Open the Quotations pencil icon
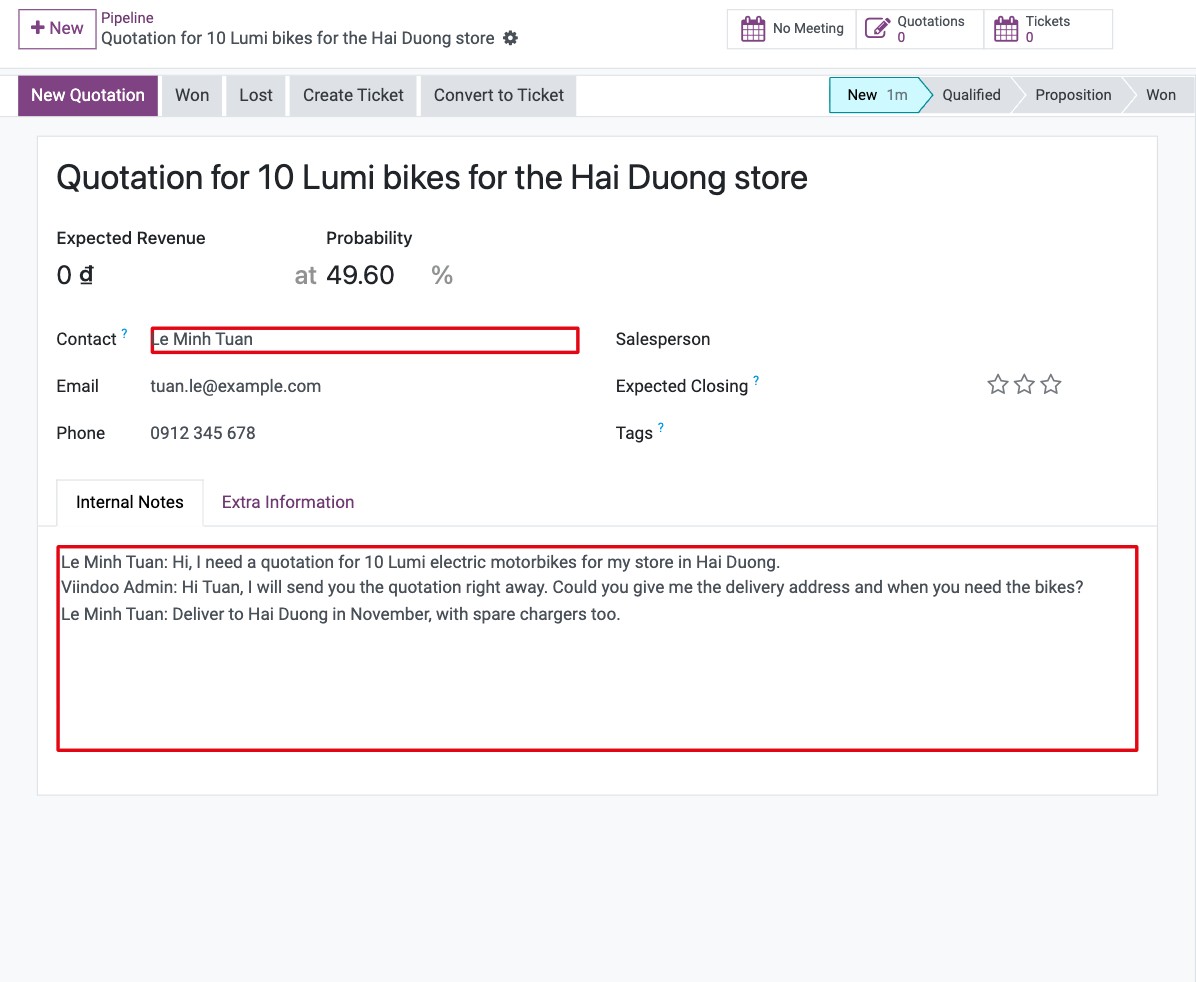 pos(877,29)
